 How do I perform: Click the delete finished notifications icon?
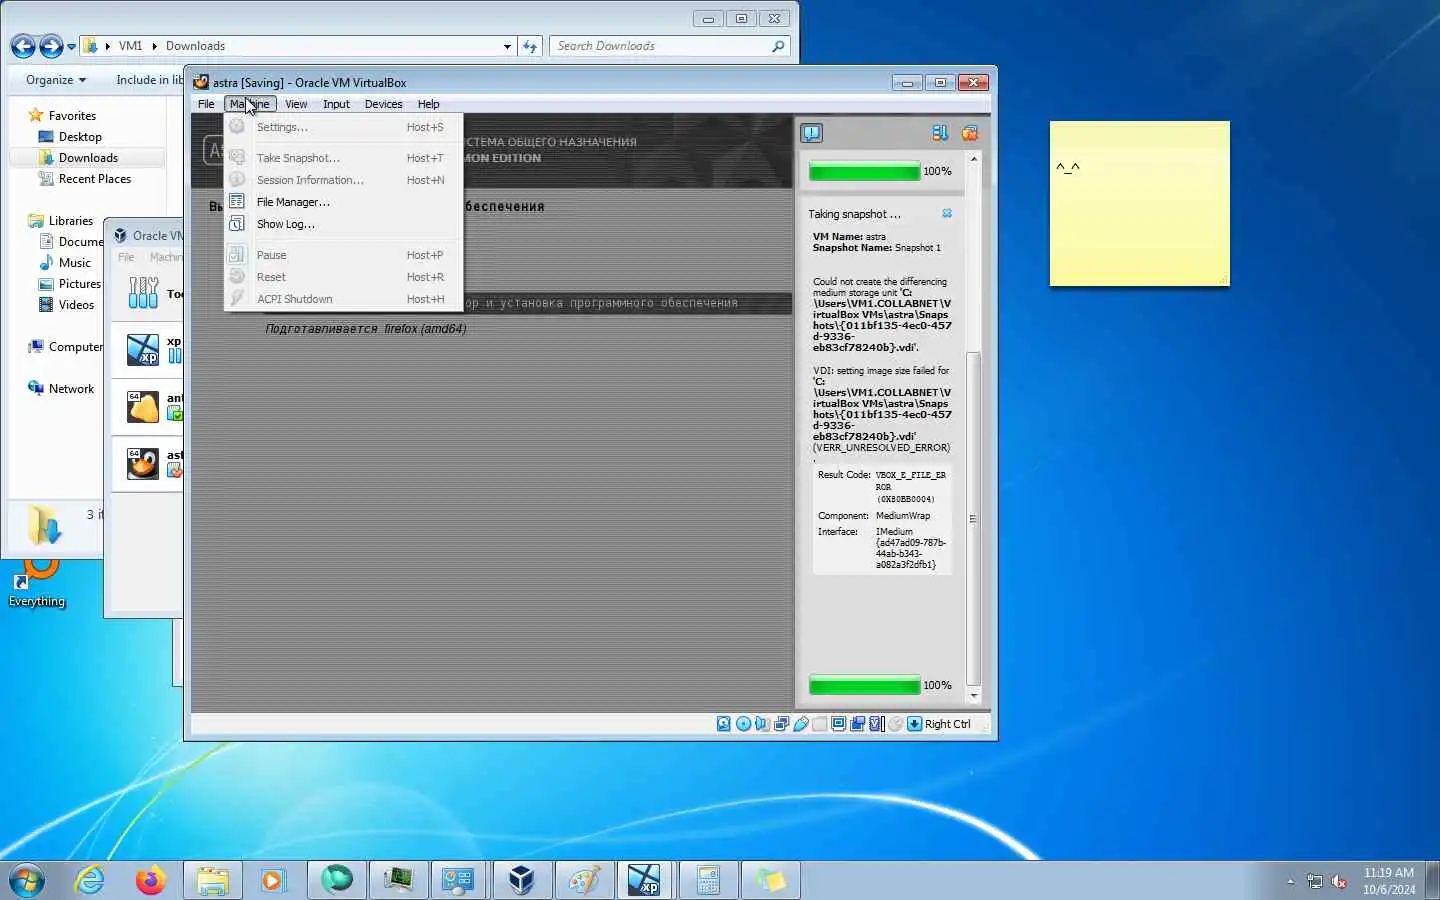click(x=969, y=133)
